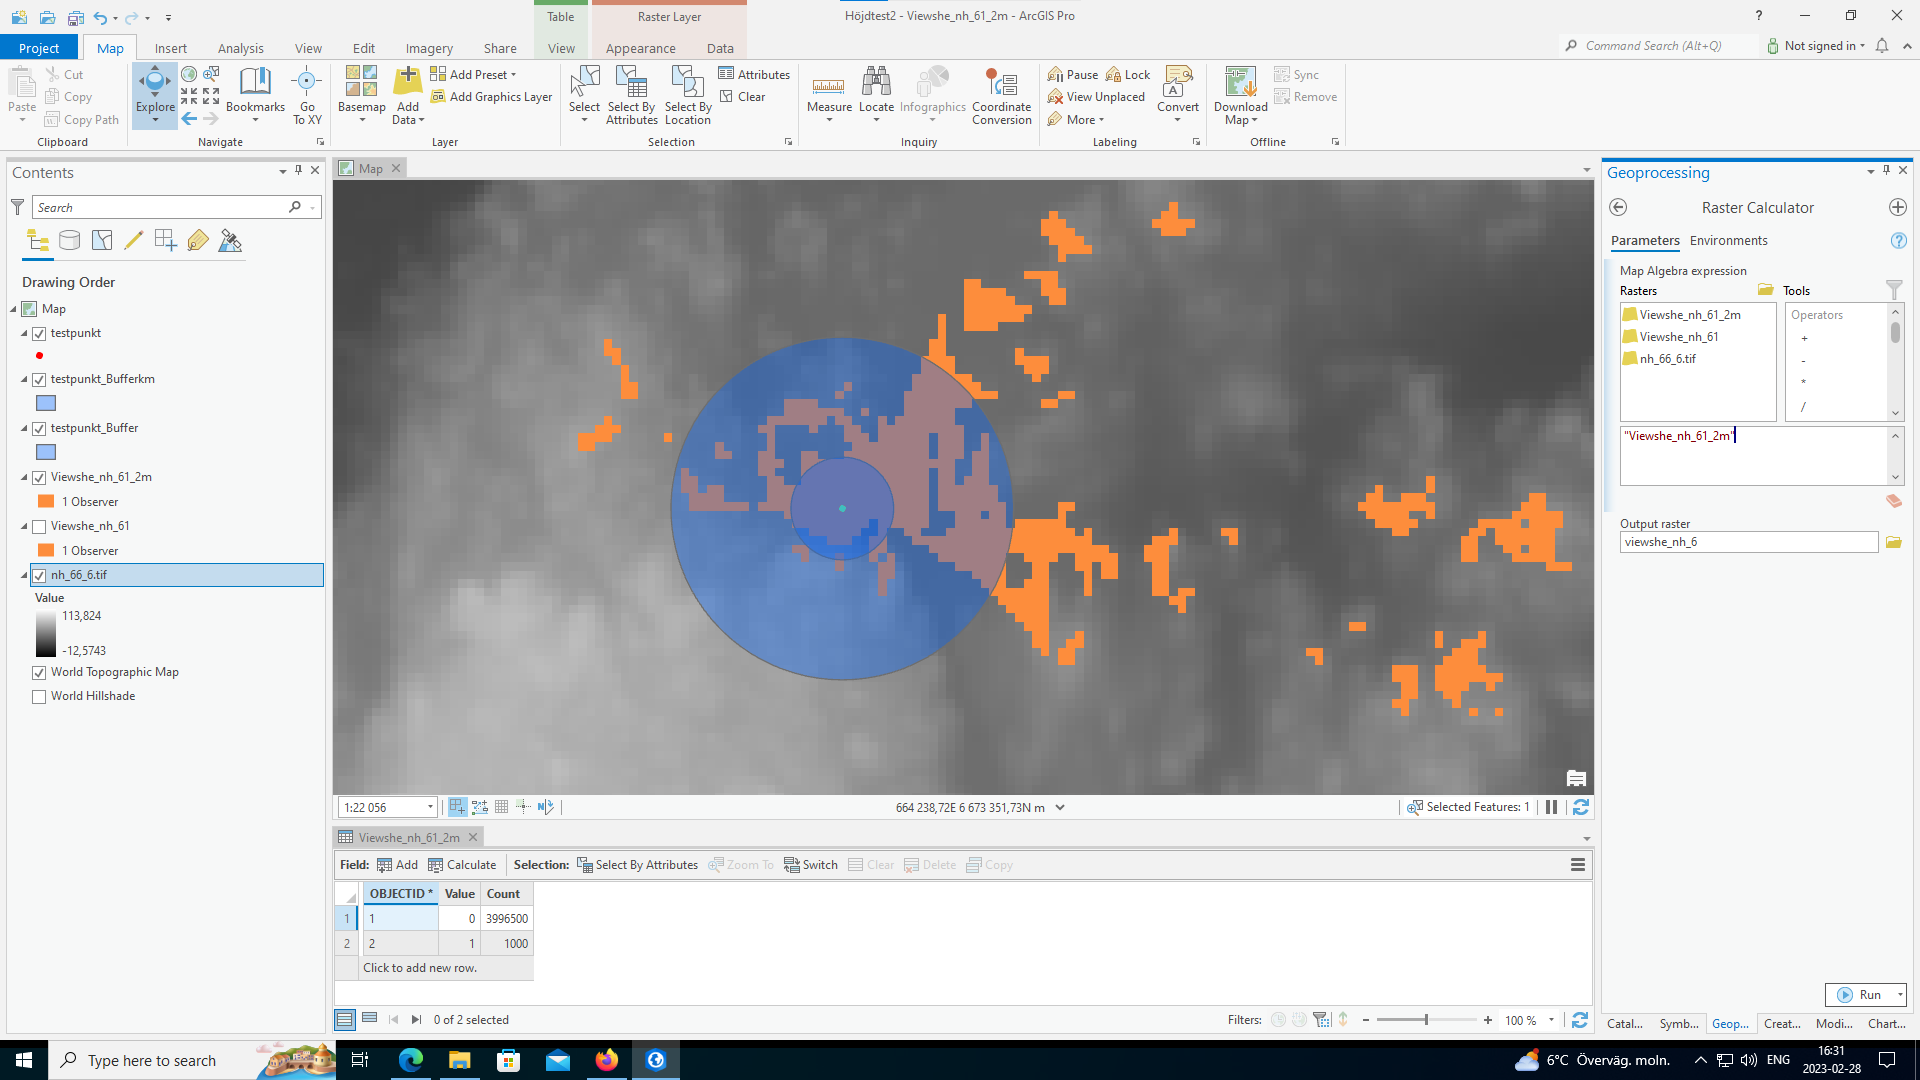
Task: Open the Insert ribbon tab
Action: pyautogui.click(x=170, y=48)
